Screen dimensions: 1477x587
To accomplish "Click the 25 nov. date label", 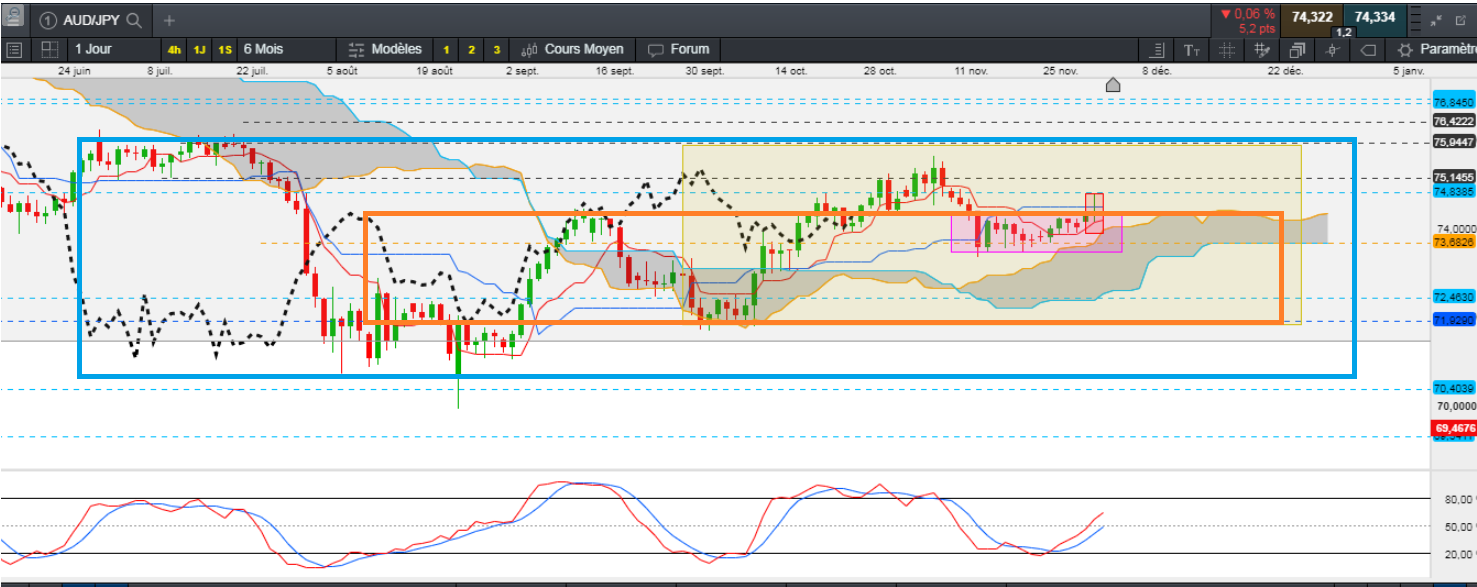I will coord(1060,71).
